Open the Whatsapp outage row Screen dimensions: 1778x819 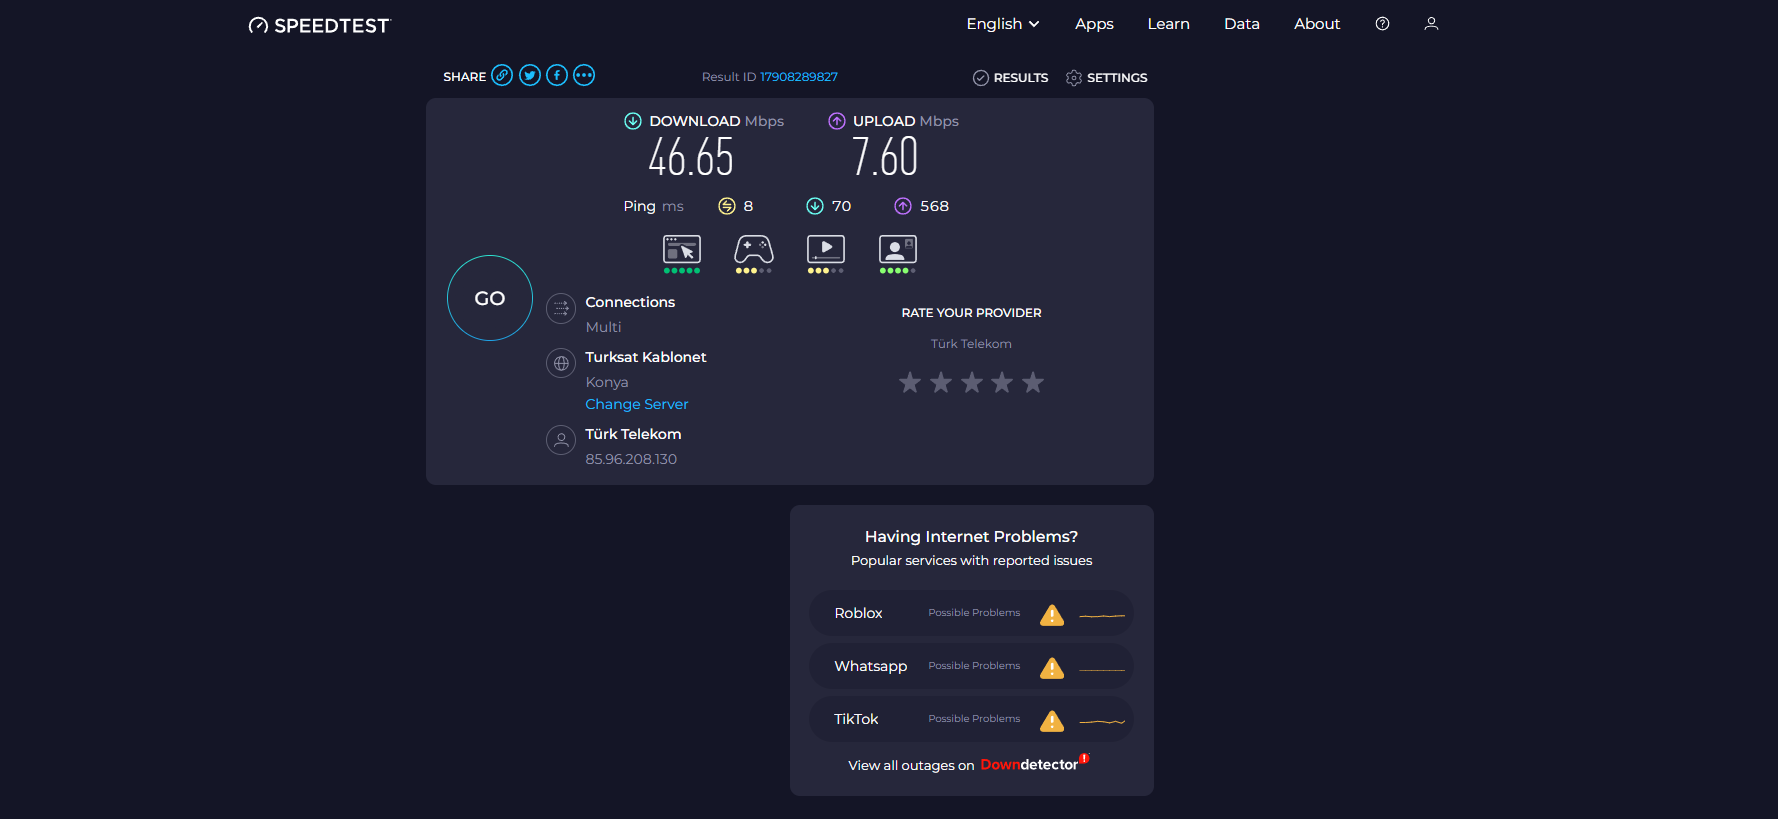971,666
